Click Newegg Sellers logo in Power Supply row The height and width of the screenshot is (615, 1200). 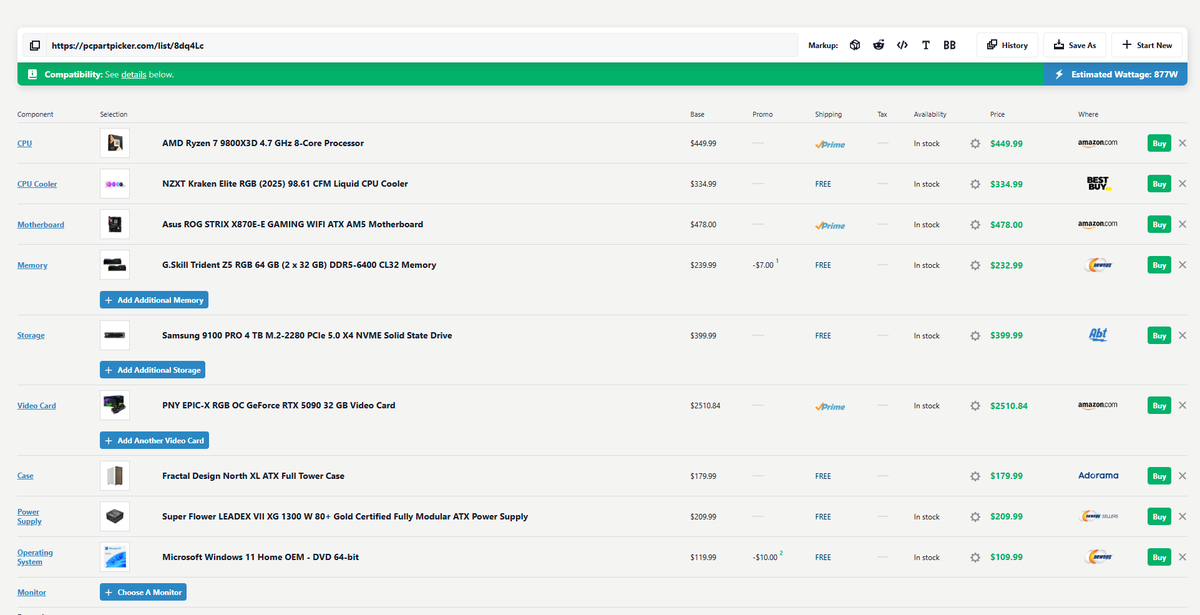point(1098,517)
